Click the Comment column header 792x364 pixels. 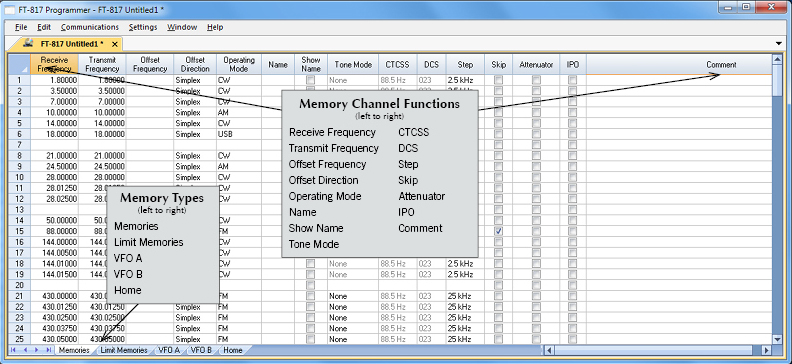[x=679, y=65]
